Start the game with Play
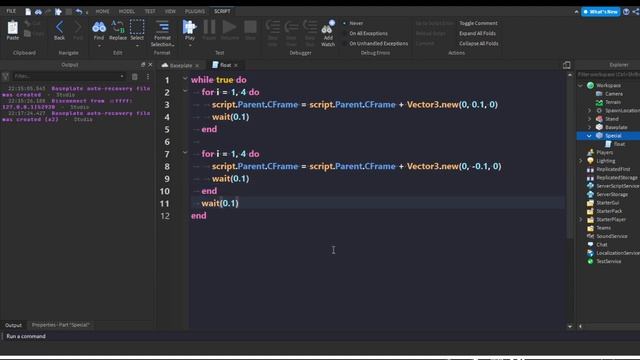 pos(189,27)
